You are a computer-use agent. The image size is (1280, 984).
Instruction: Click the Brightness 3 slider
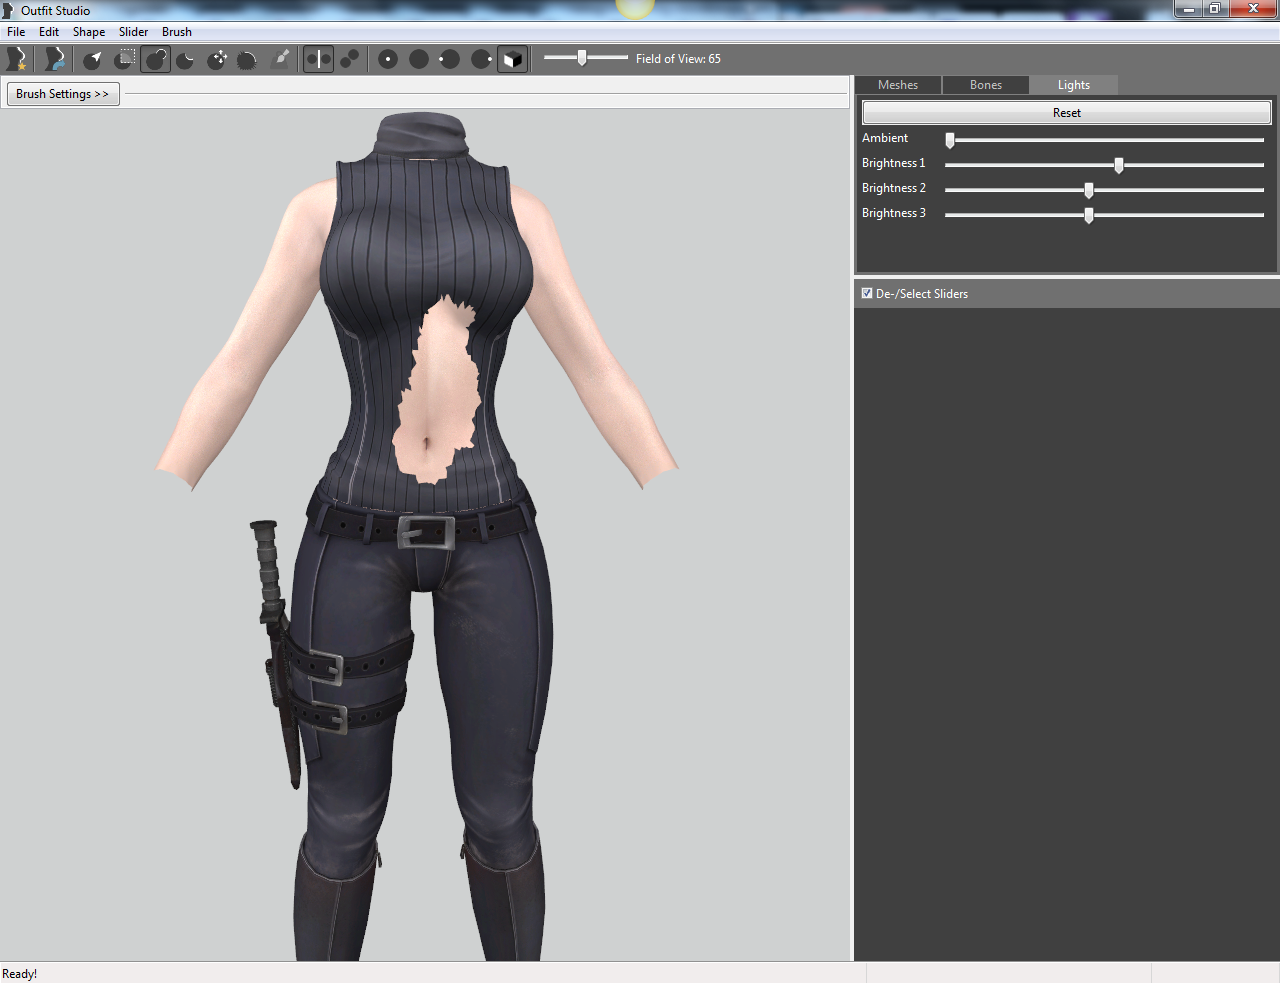(x=1105, y=215)
